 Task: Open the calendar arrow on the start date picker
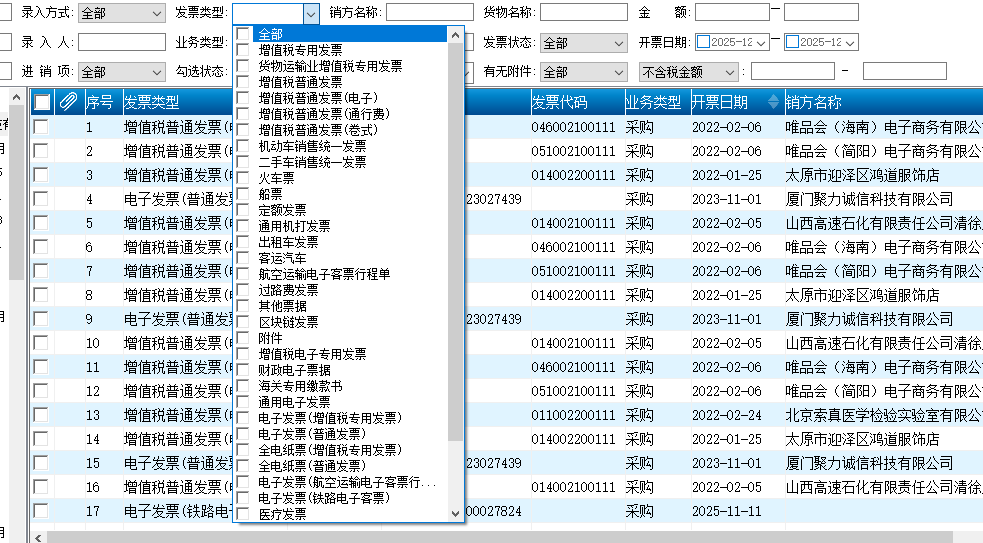pos(762,43)
